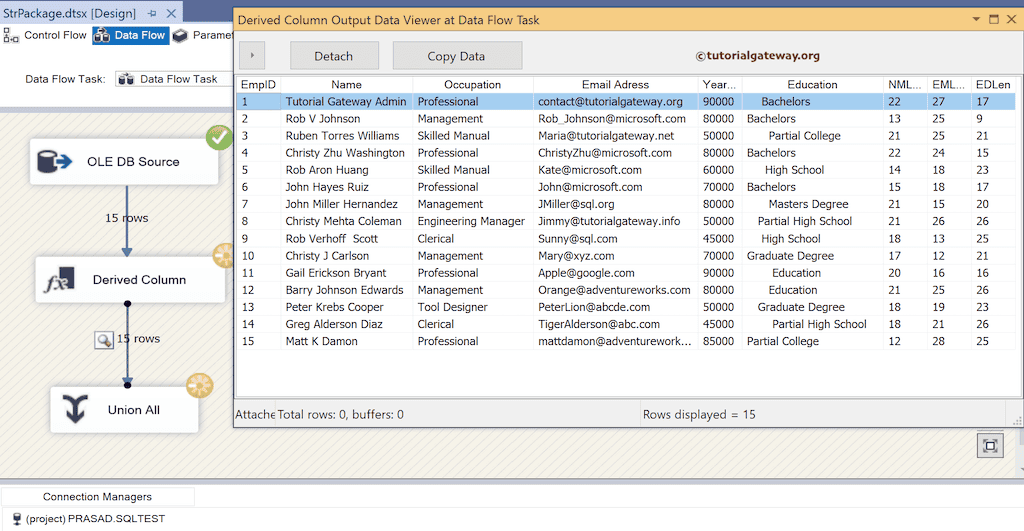Select the Derived Column transformation box
The height and width of the screenshot is (531, 1024).
click(x=130, y=280)
